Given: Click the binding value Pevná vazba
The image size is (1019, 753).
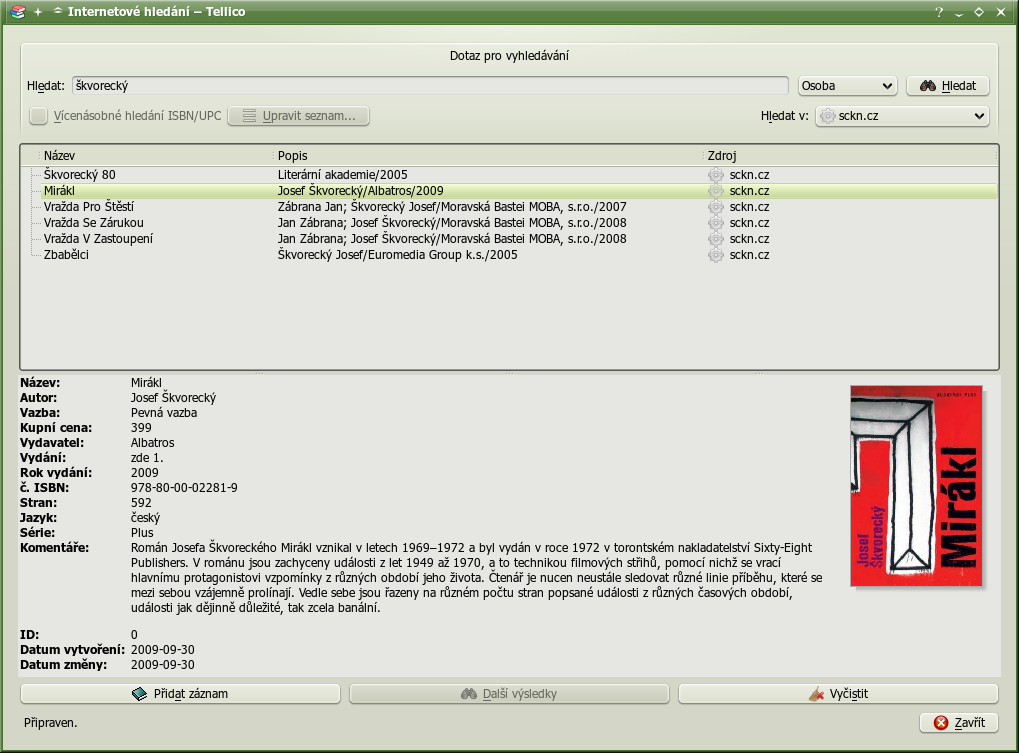Looking at the screenshot, I should pos(164,413).
